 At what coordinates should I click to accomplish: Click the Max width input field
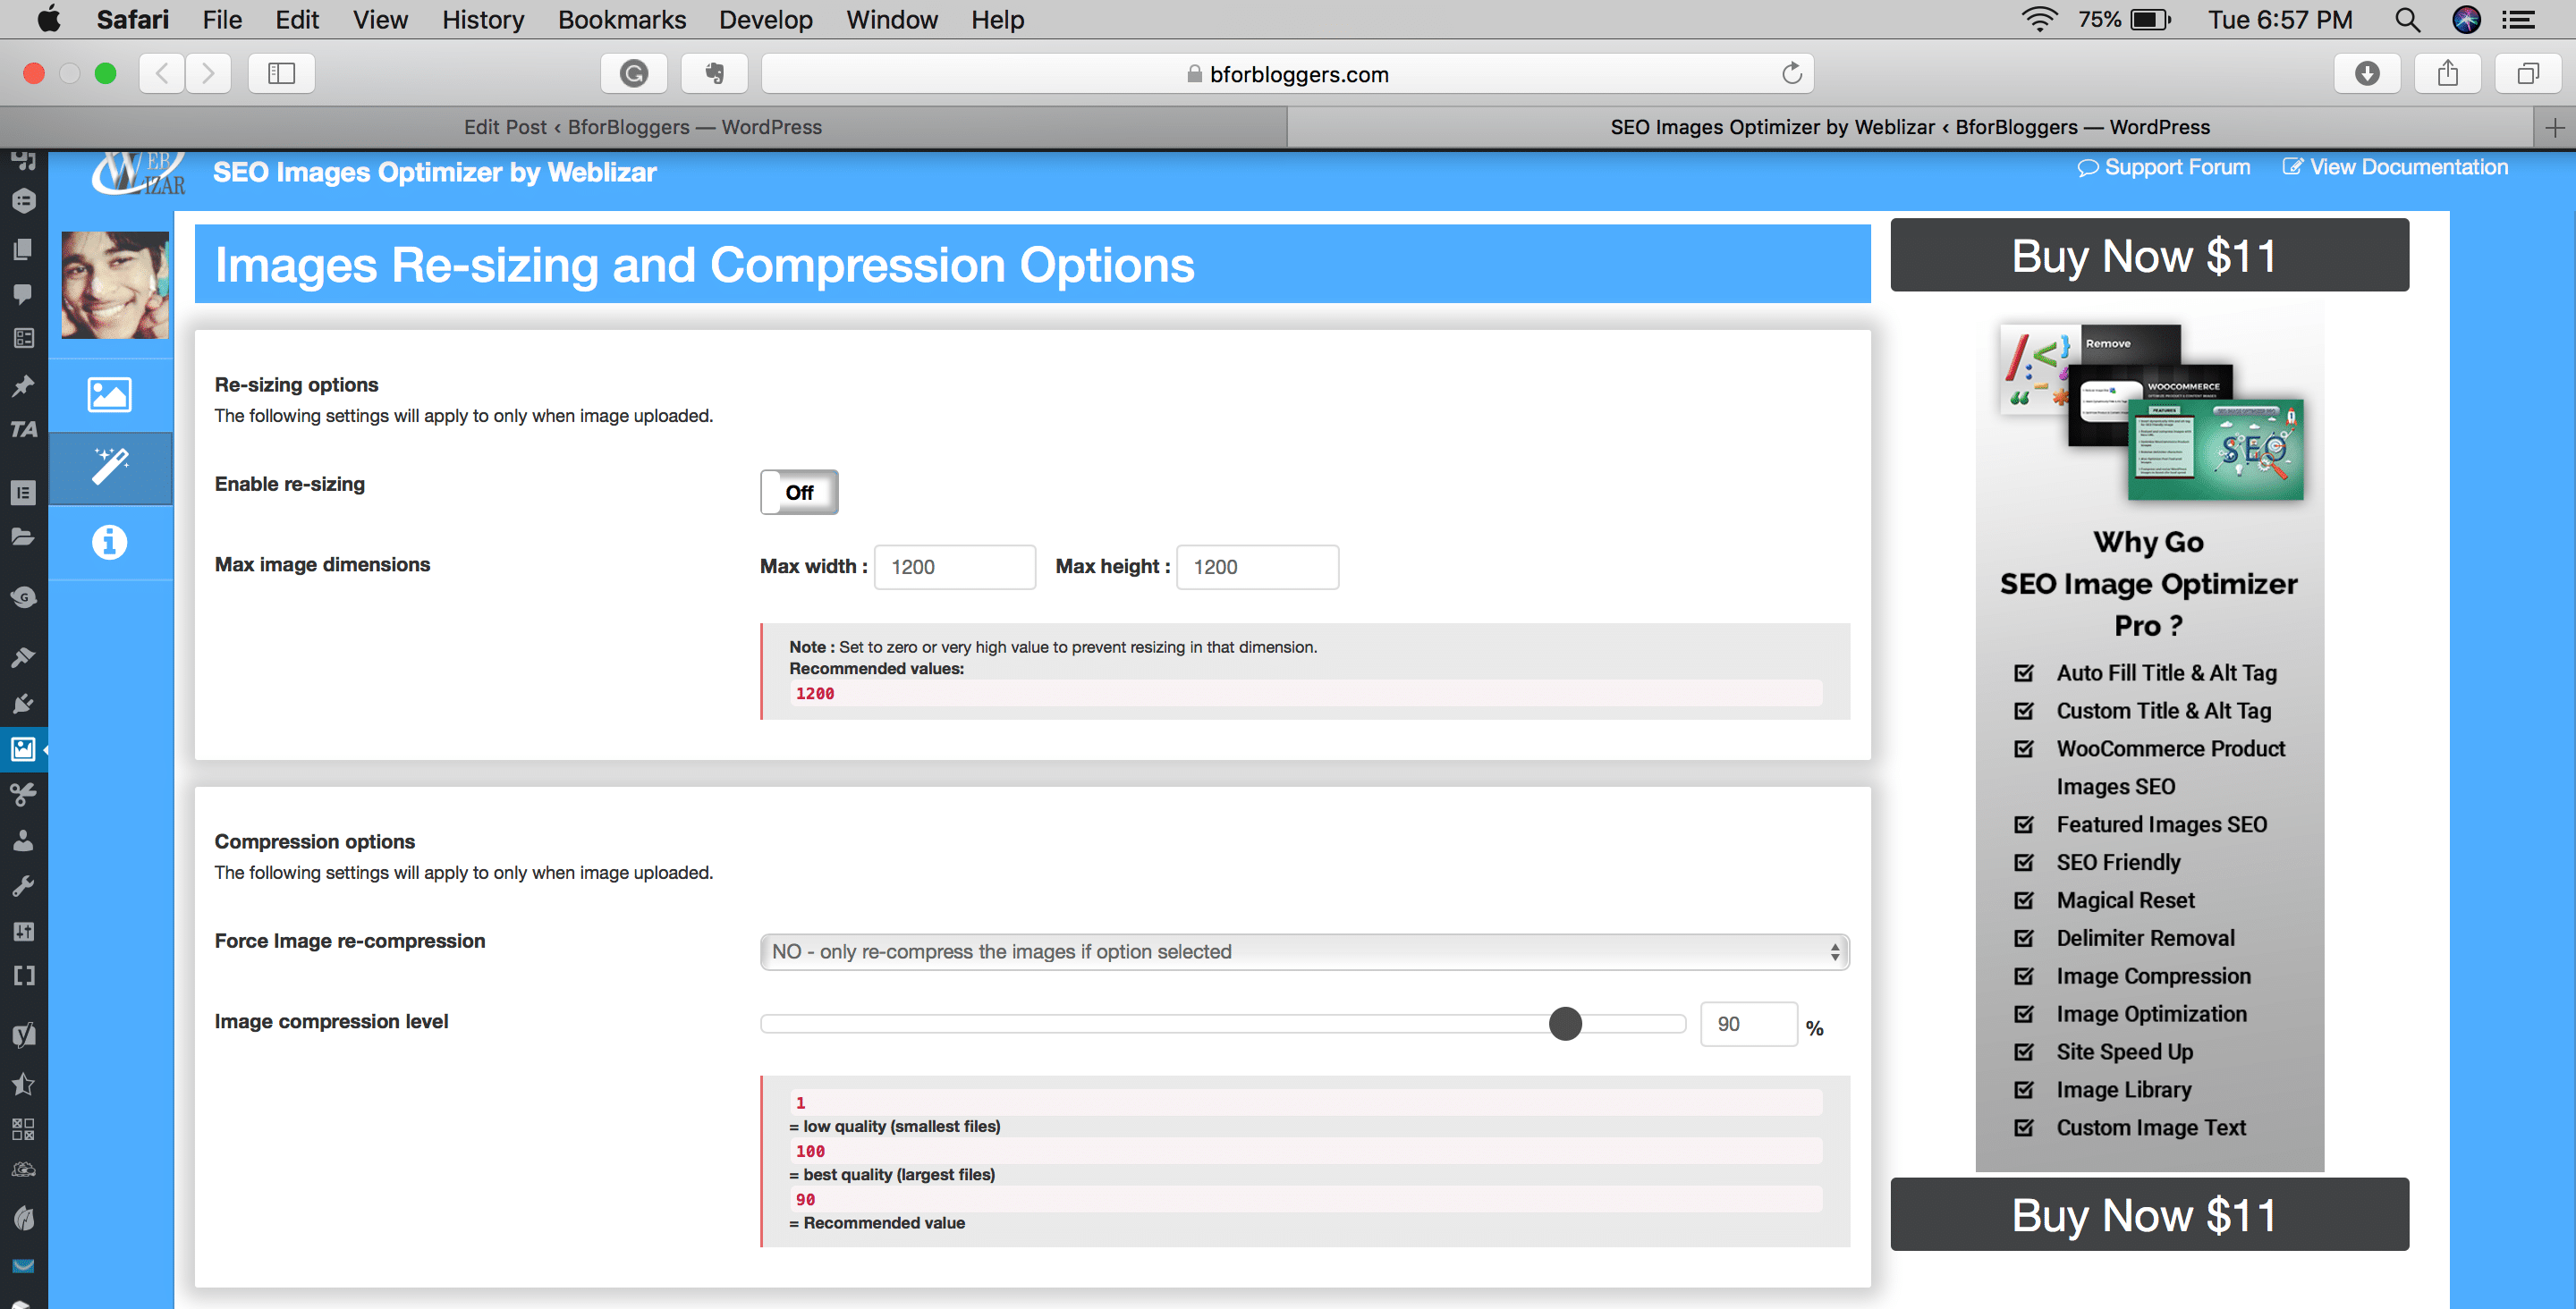click(x=955, y=567)
